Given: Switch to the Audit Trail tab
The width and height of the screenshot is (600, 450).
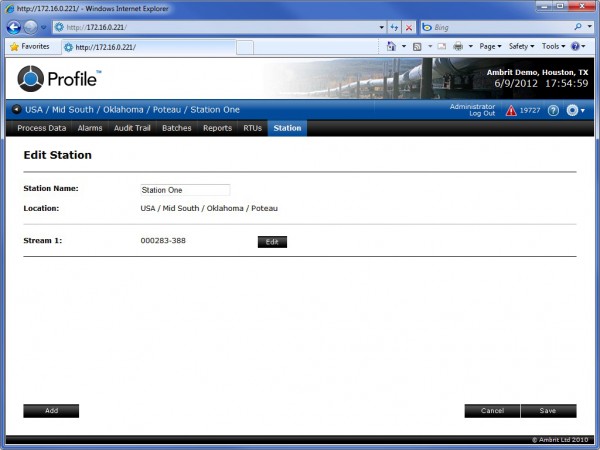Looking at the screenshot, I should 132,128.
